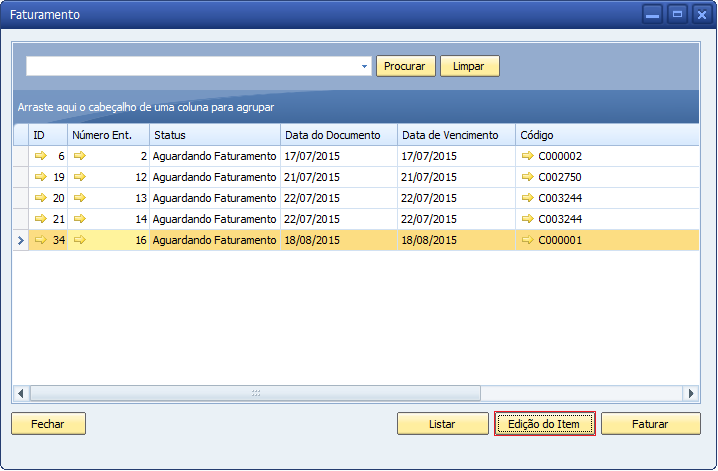The width and height of the screenshot is (718, 471).
Task: Open link arrow of C003244 dated 22/07/2015, ID 20
Action: [x=528, y=198]
